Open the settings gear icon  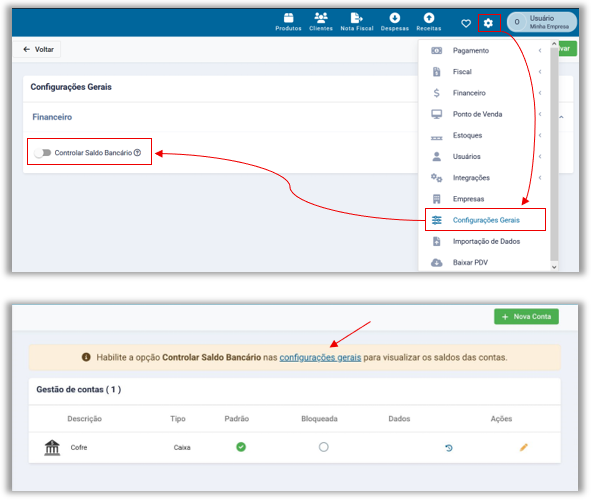488,23
